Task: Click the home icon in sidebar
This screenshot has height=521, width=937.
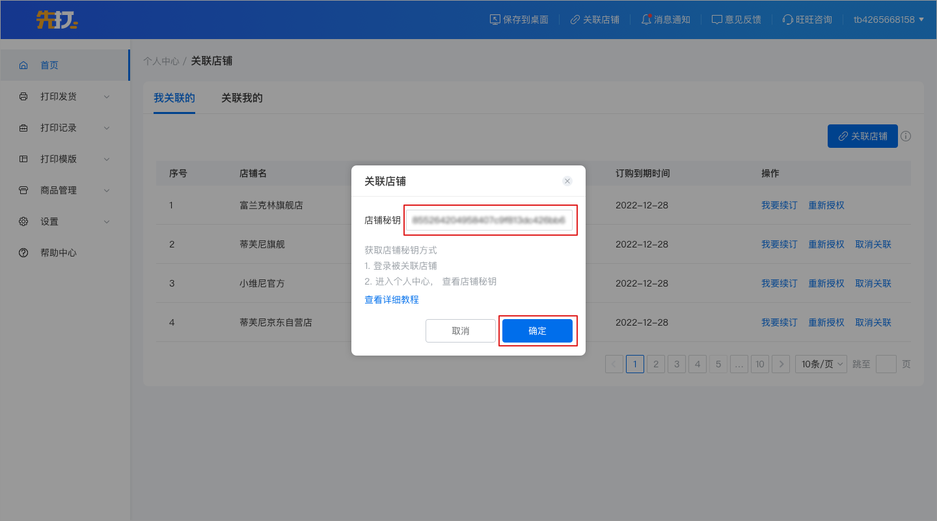Action: tap(24, 66)
